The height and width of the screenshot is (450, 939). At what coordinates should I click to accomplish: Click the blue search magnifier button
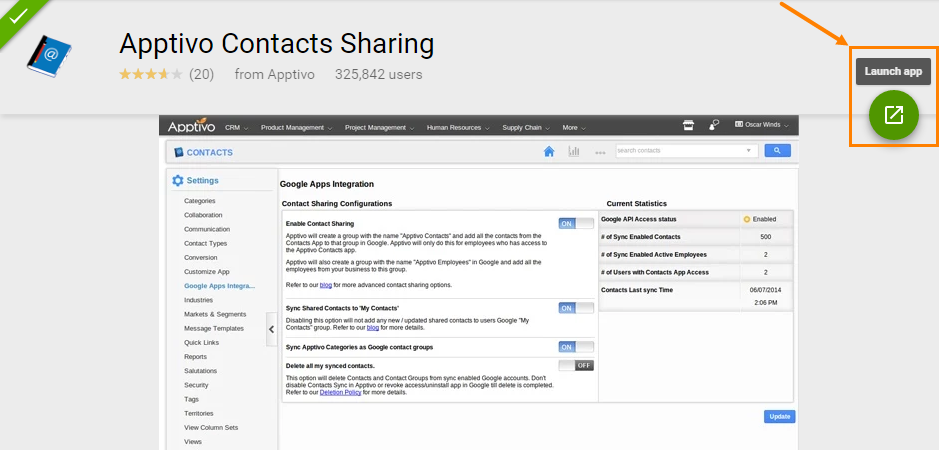[x=777, y=151]
